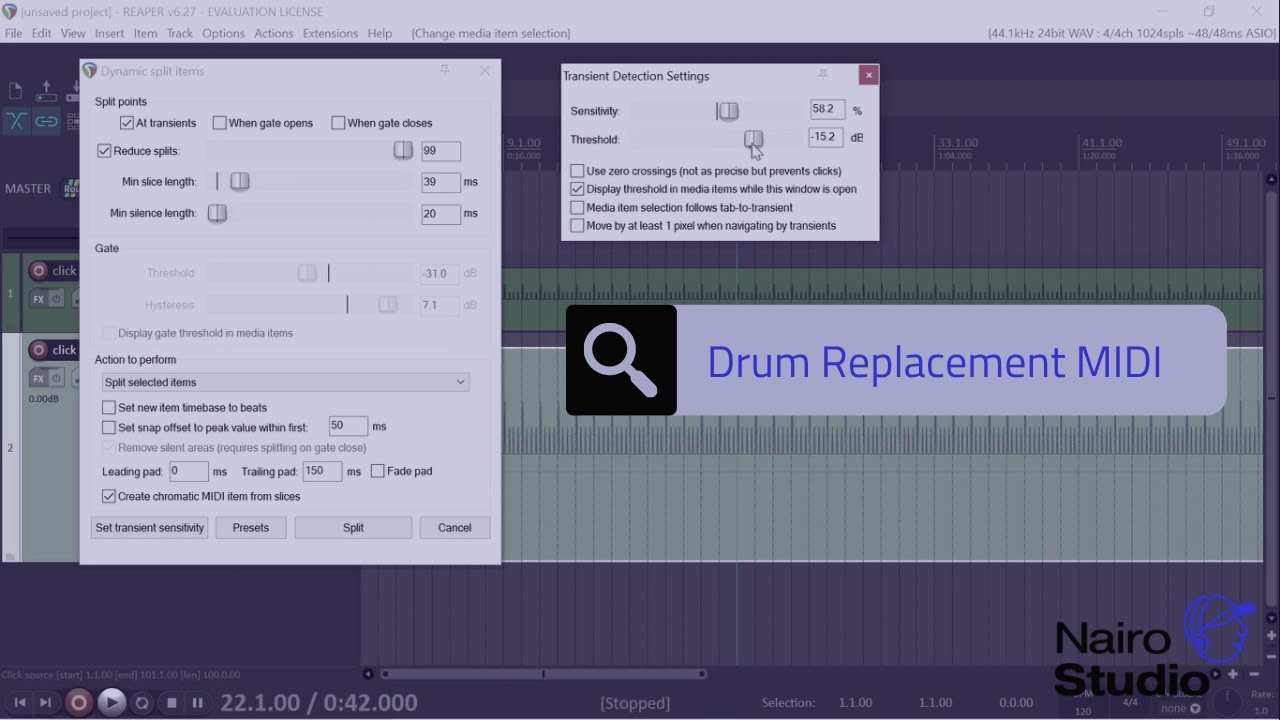1280x720 pixels.
Task: Enable When gate opens checkbox
Action: click(x=219, y=123)
